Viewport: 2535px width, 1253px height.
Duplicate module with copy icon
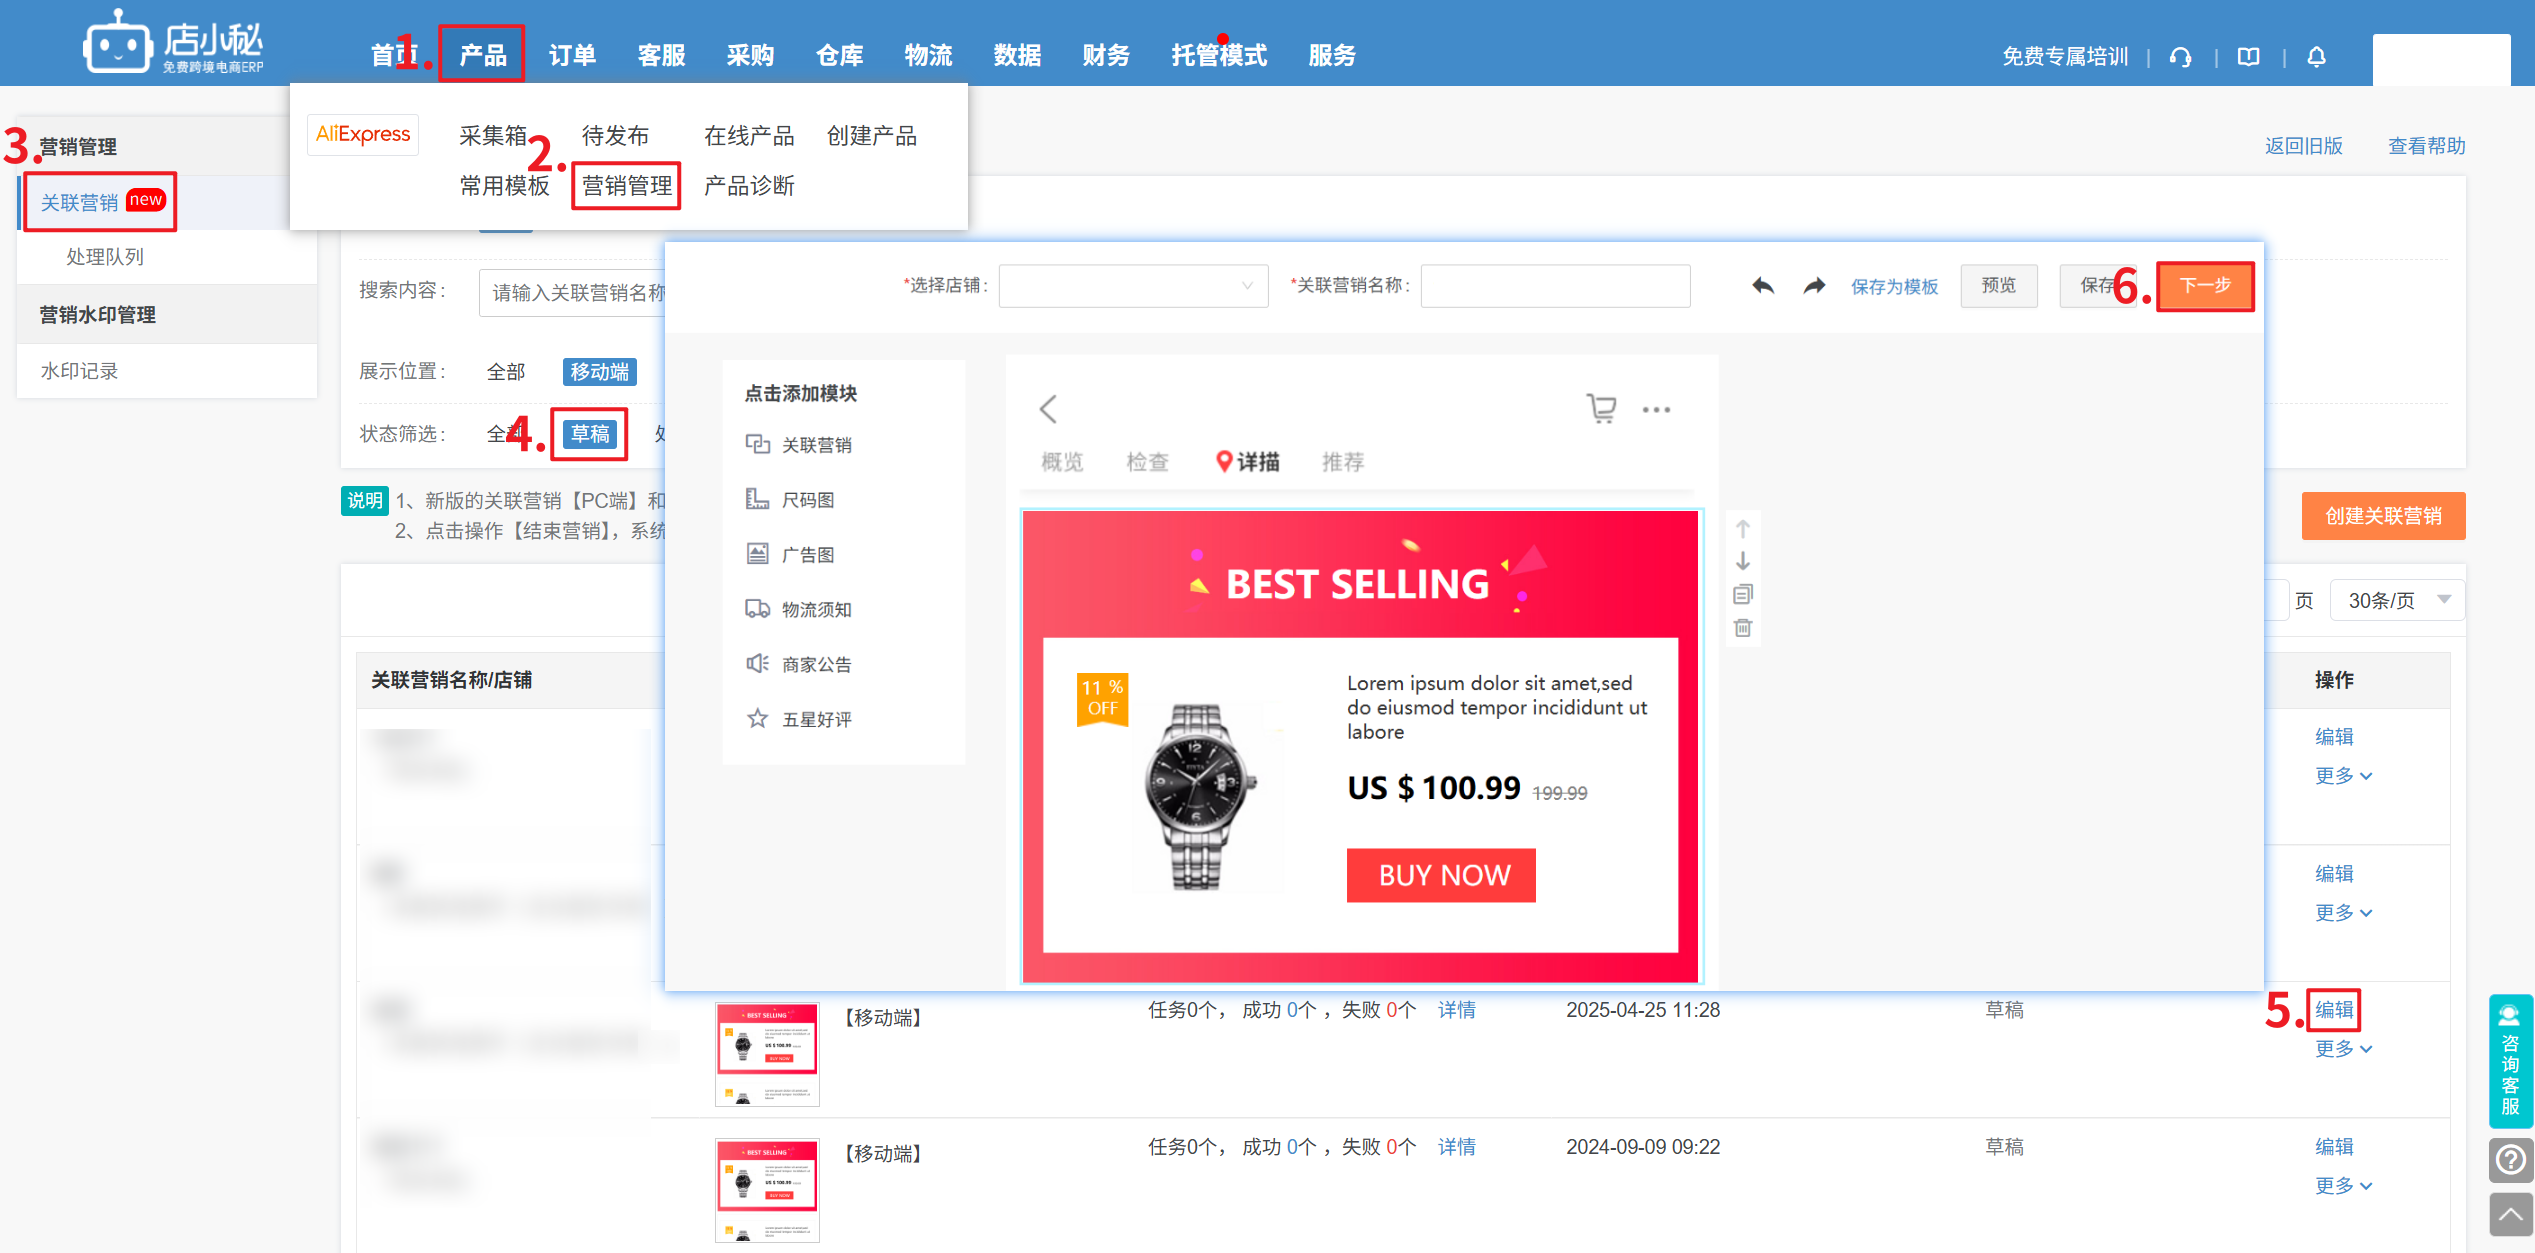(x=1743, y=594)
